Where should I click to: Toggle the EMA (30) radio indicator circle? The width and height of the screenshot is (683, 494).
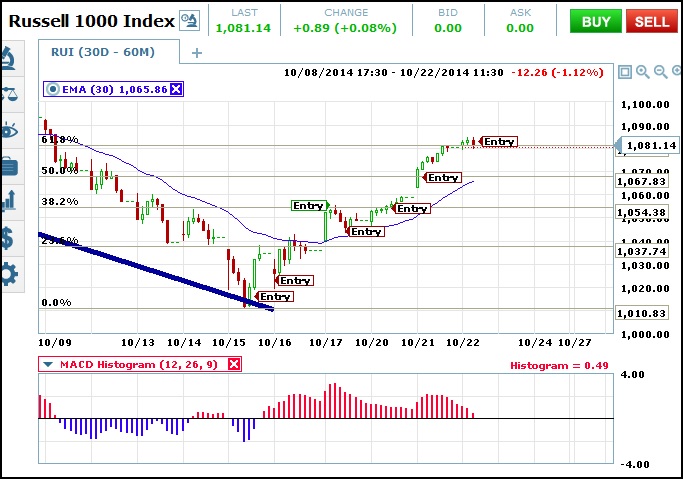pyautogui.click(x=52, y=89)
